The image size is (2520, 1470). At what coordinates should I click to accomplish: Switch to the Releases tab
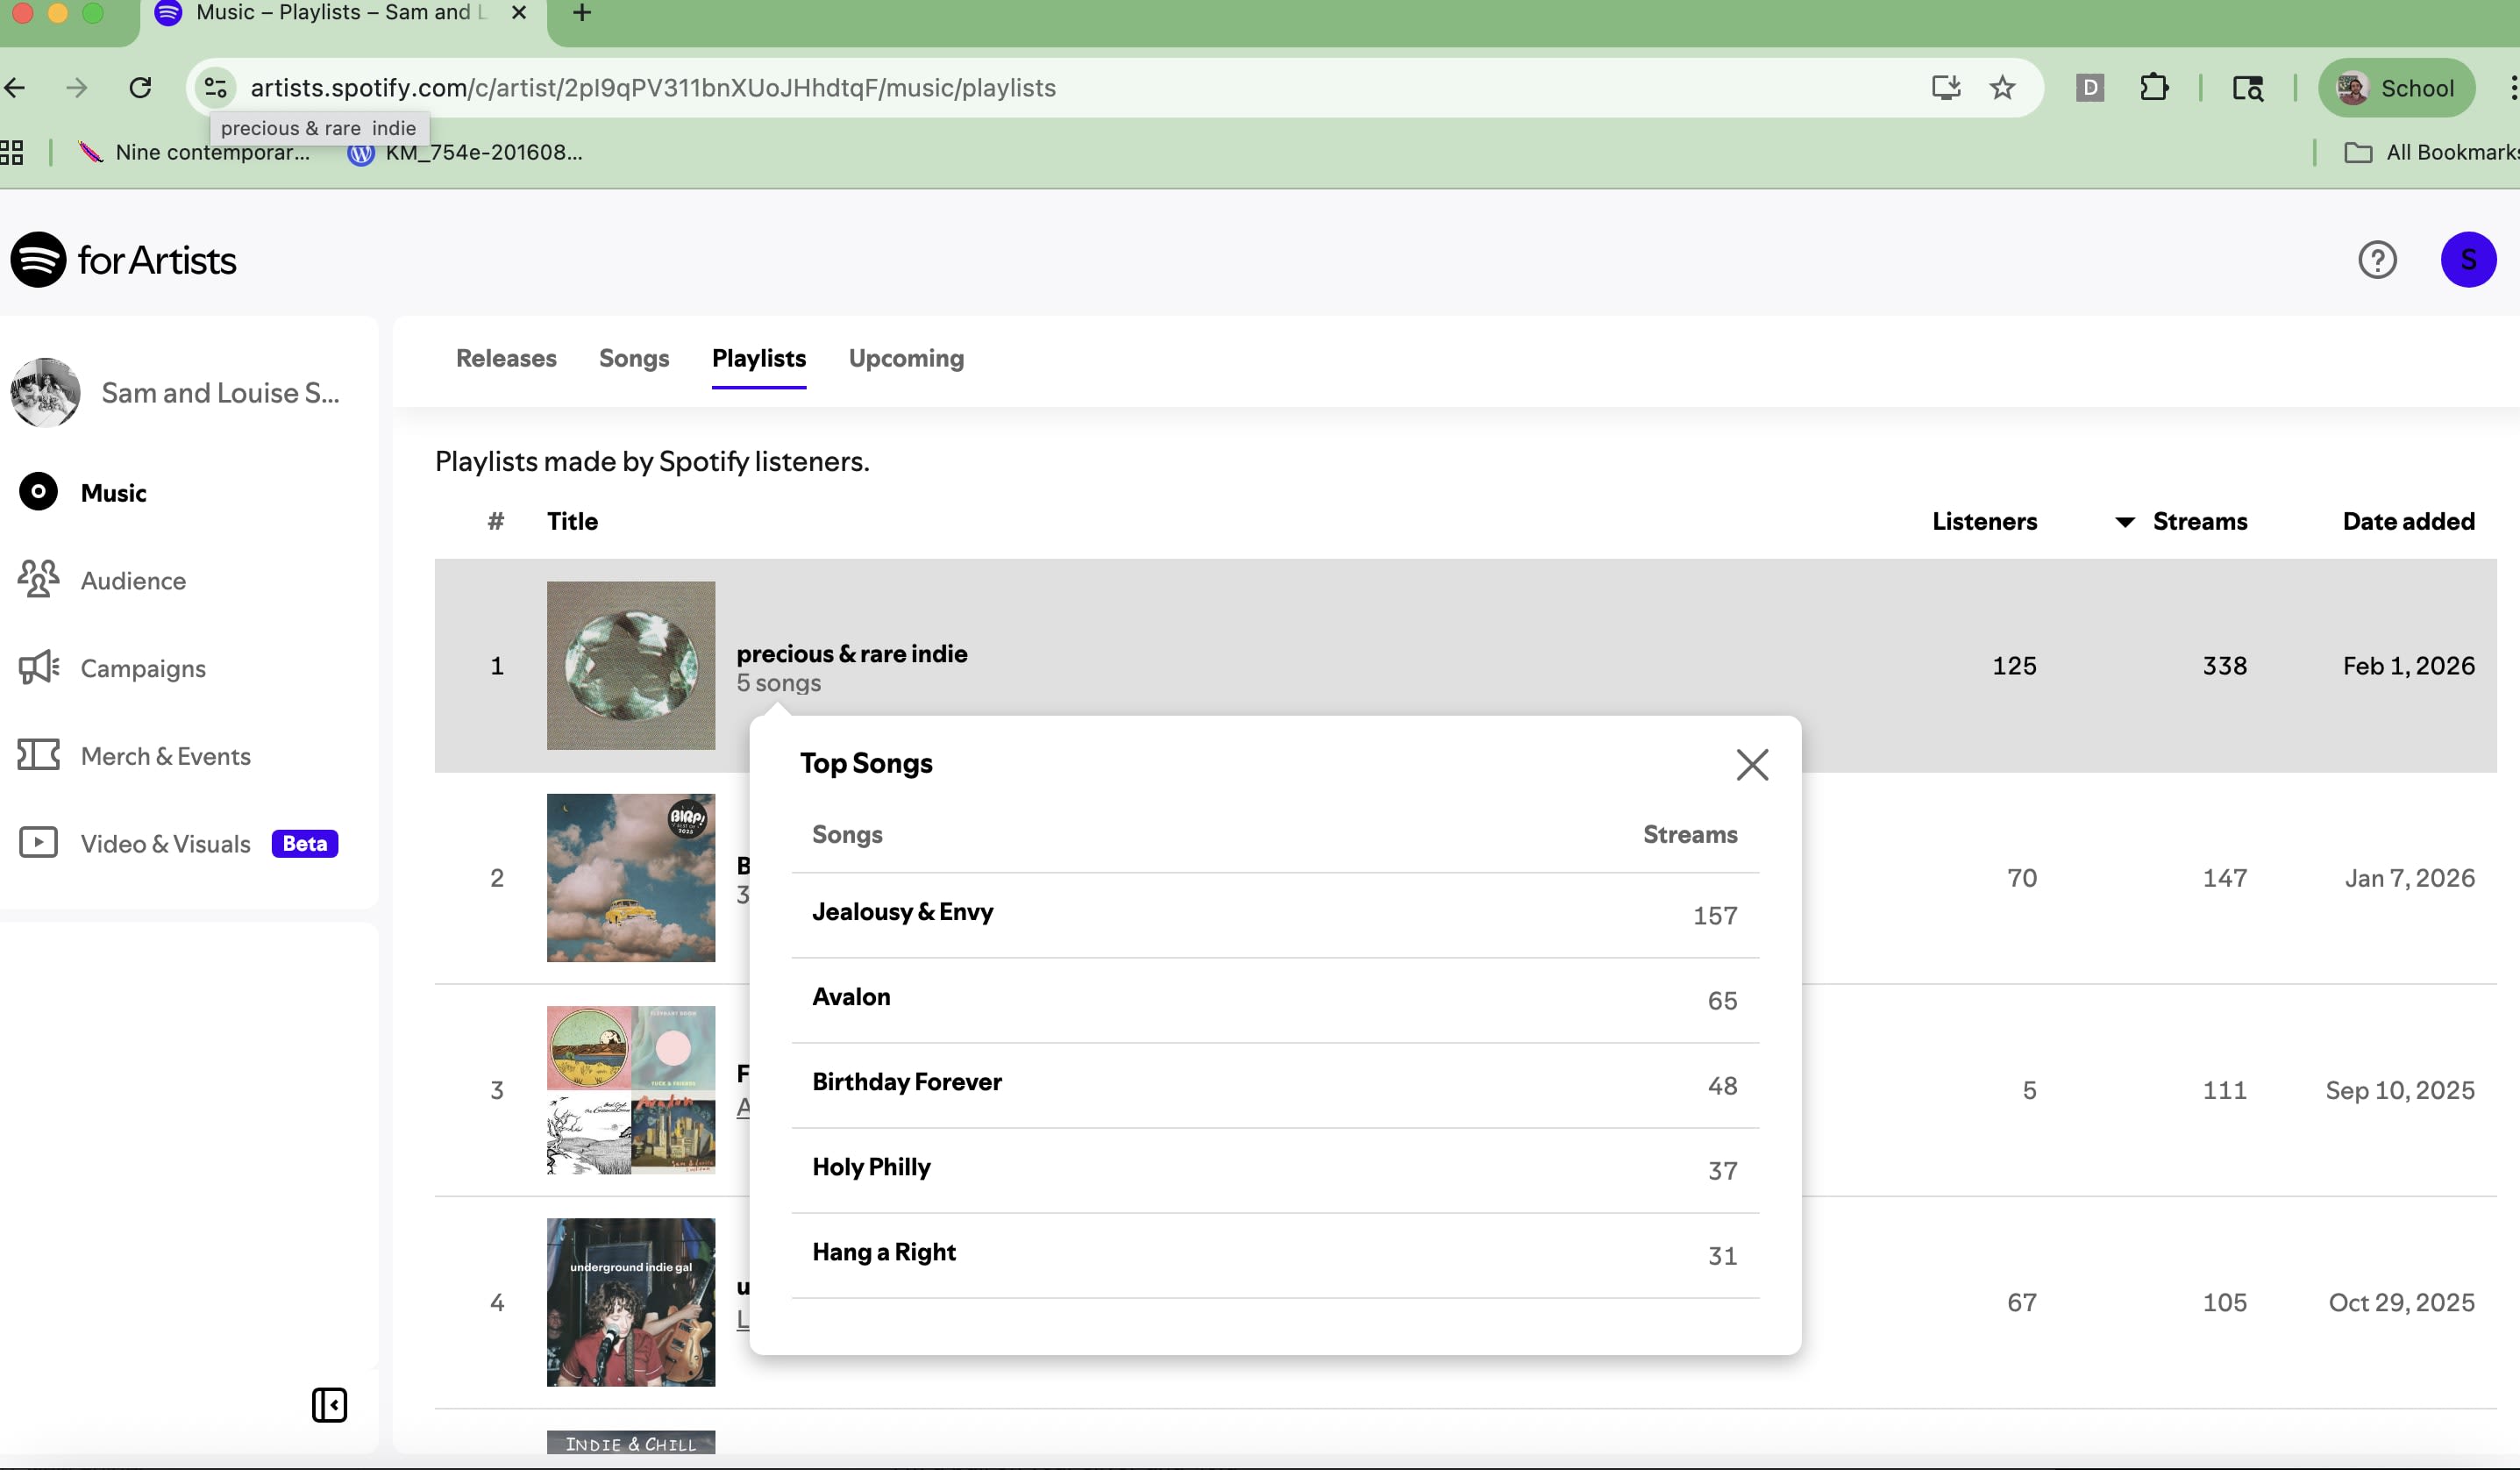click(506, 358)
